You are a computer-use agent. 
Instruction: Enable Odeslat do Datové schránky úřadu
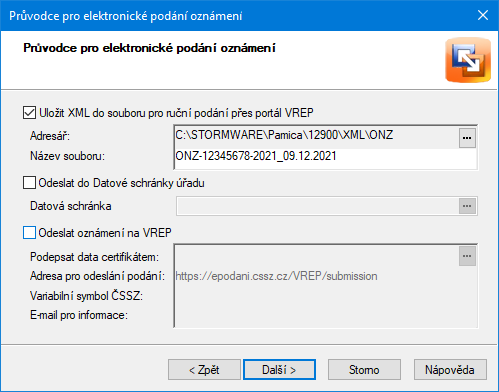(x=29, y=183)
